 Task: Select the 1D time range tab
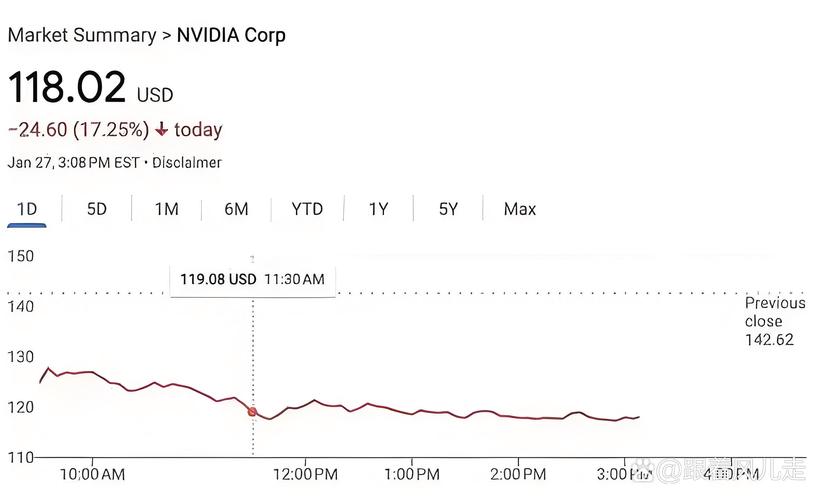coord(27,209)
